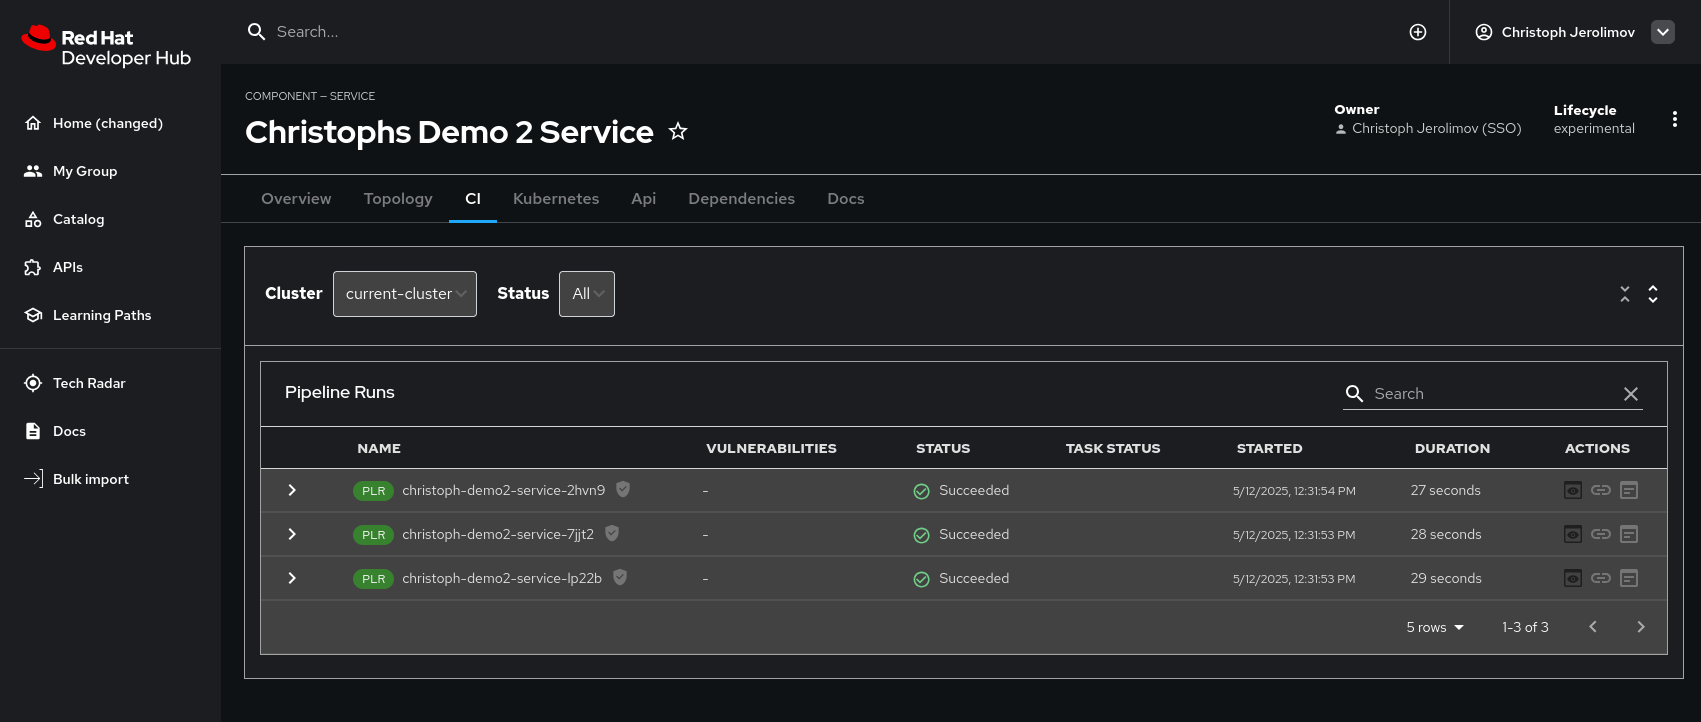Image resolution: width=1701 pixels, height=722 pixels.
Task: Open the 5 rows page size dropdown
Action: pos(1435,627)
